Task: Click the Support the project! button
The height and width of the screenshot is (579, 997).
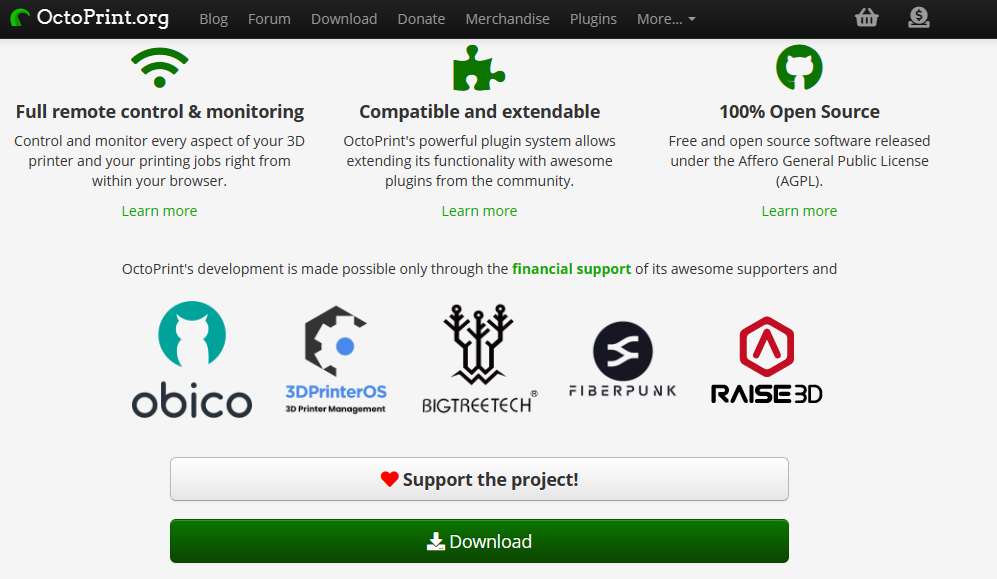Action: 479,479
